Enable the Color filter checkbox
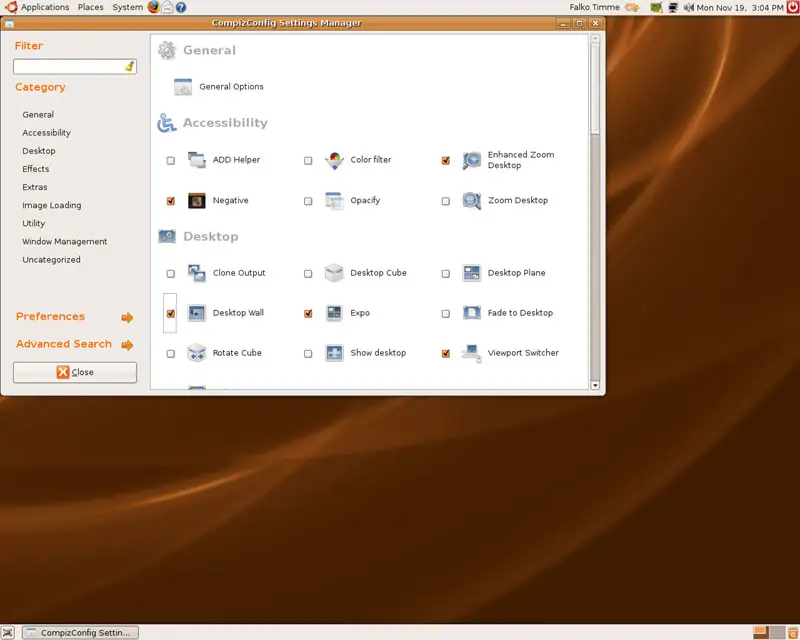 (308, 161)
